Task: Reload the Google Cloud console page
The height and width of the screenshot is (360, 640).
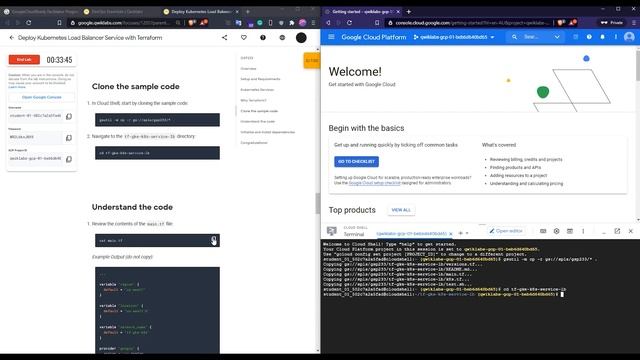Action: point(349,23)
